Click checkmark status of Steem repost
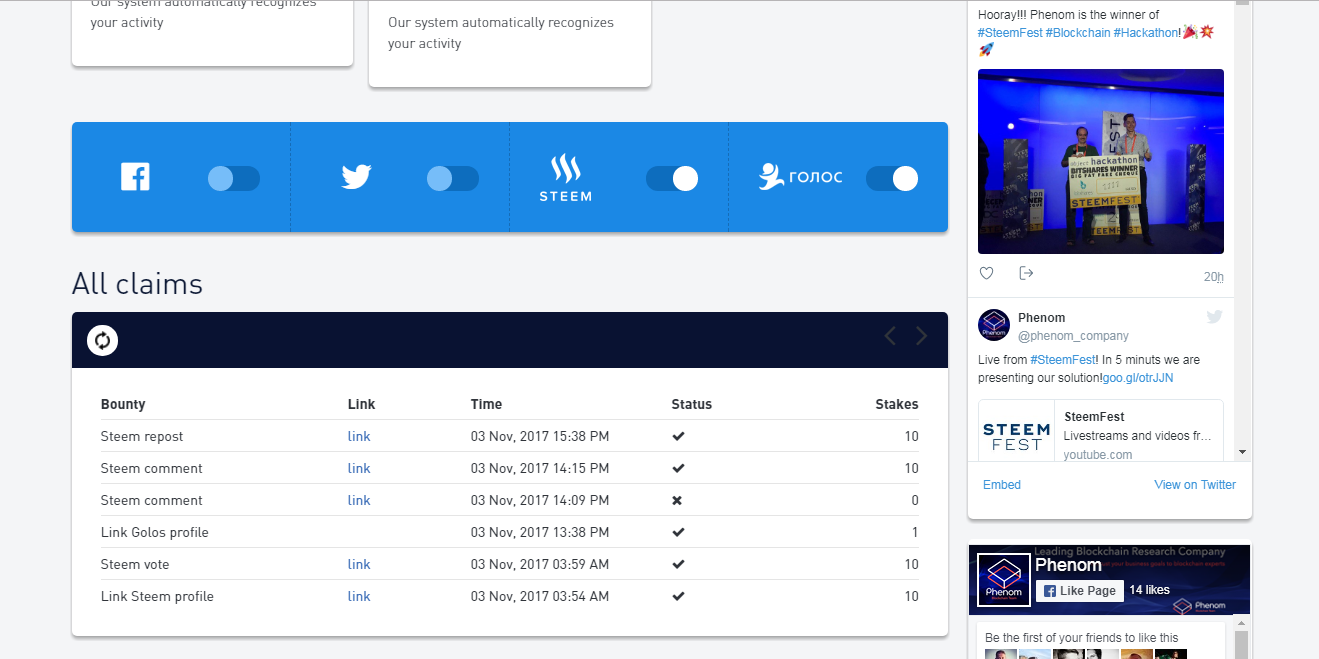Viewport: 1319px width, 659px height. tap(678, 436)
